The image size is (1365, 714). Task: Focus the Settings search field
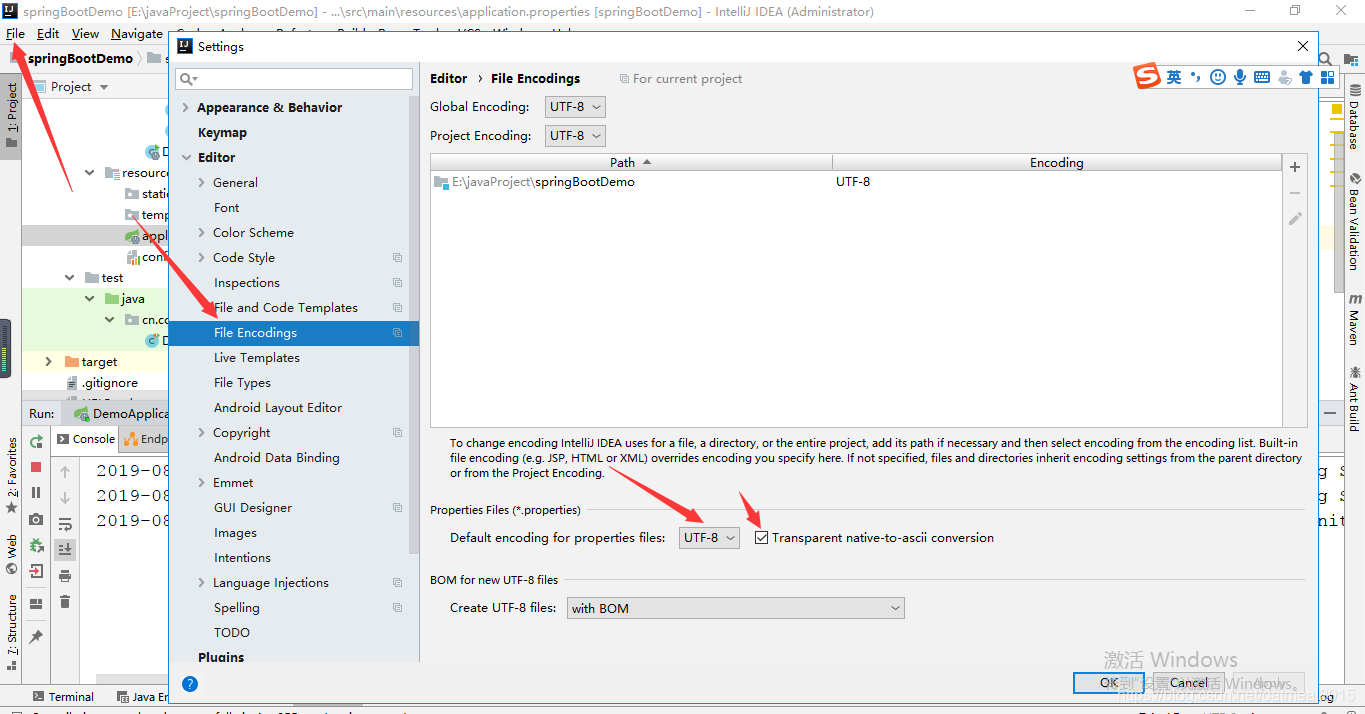(x=294, y=78)
